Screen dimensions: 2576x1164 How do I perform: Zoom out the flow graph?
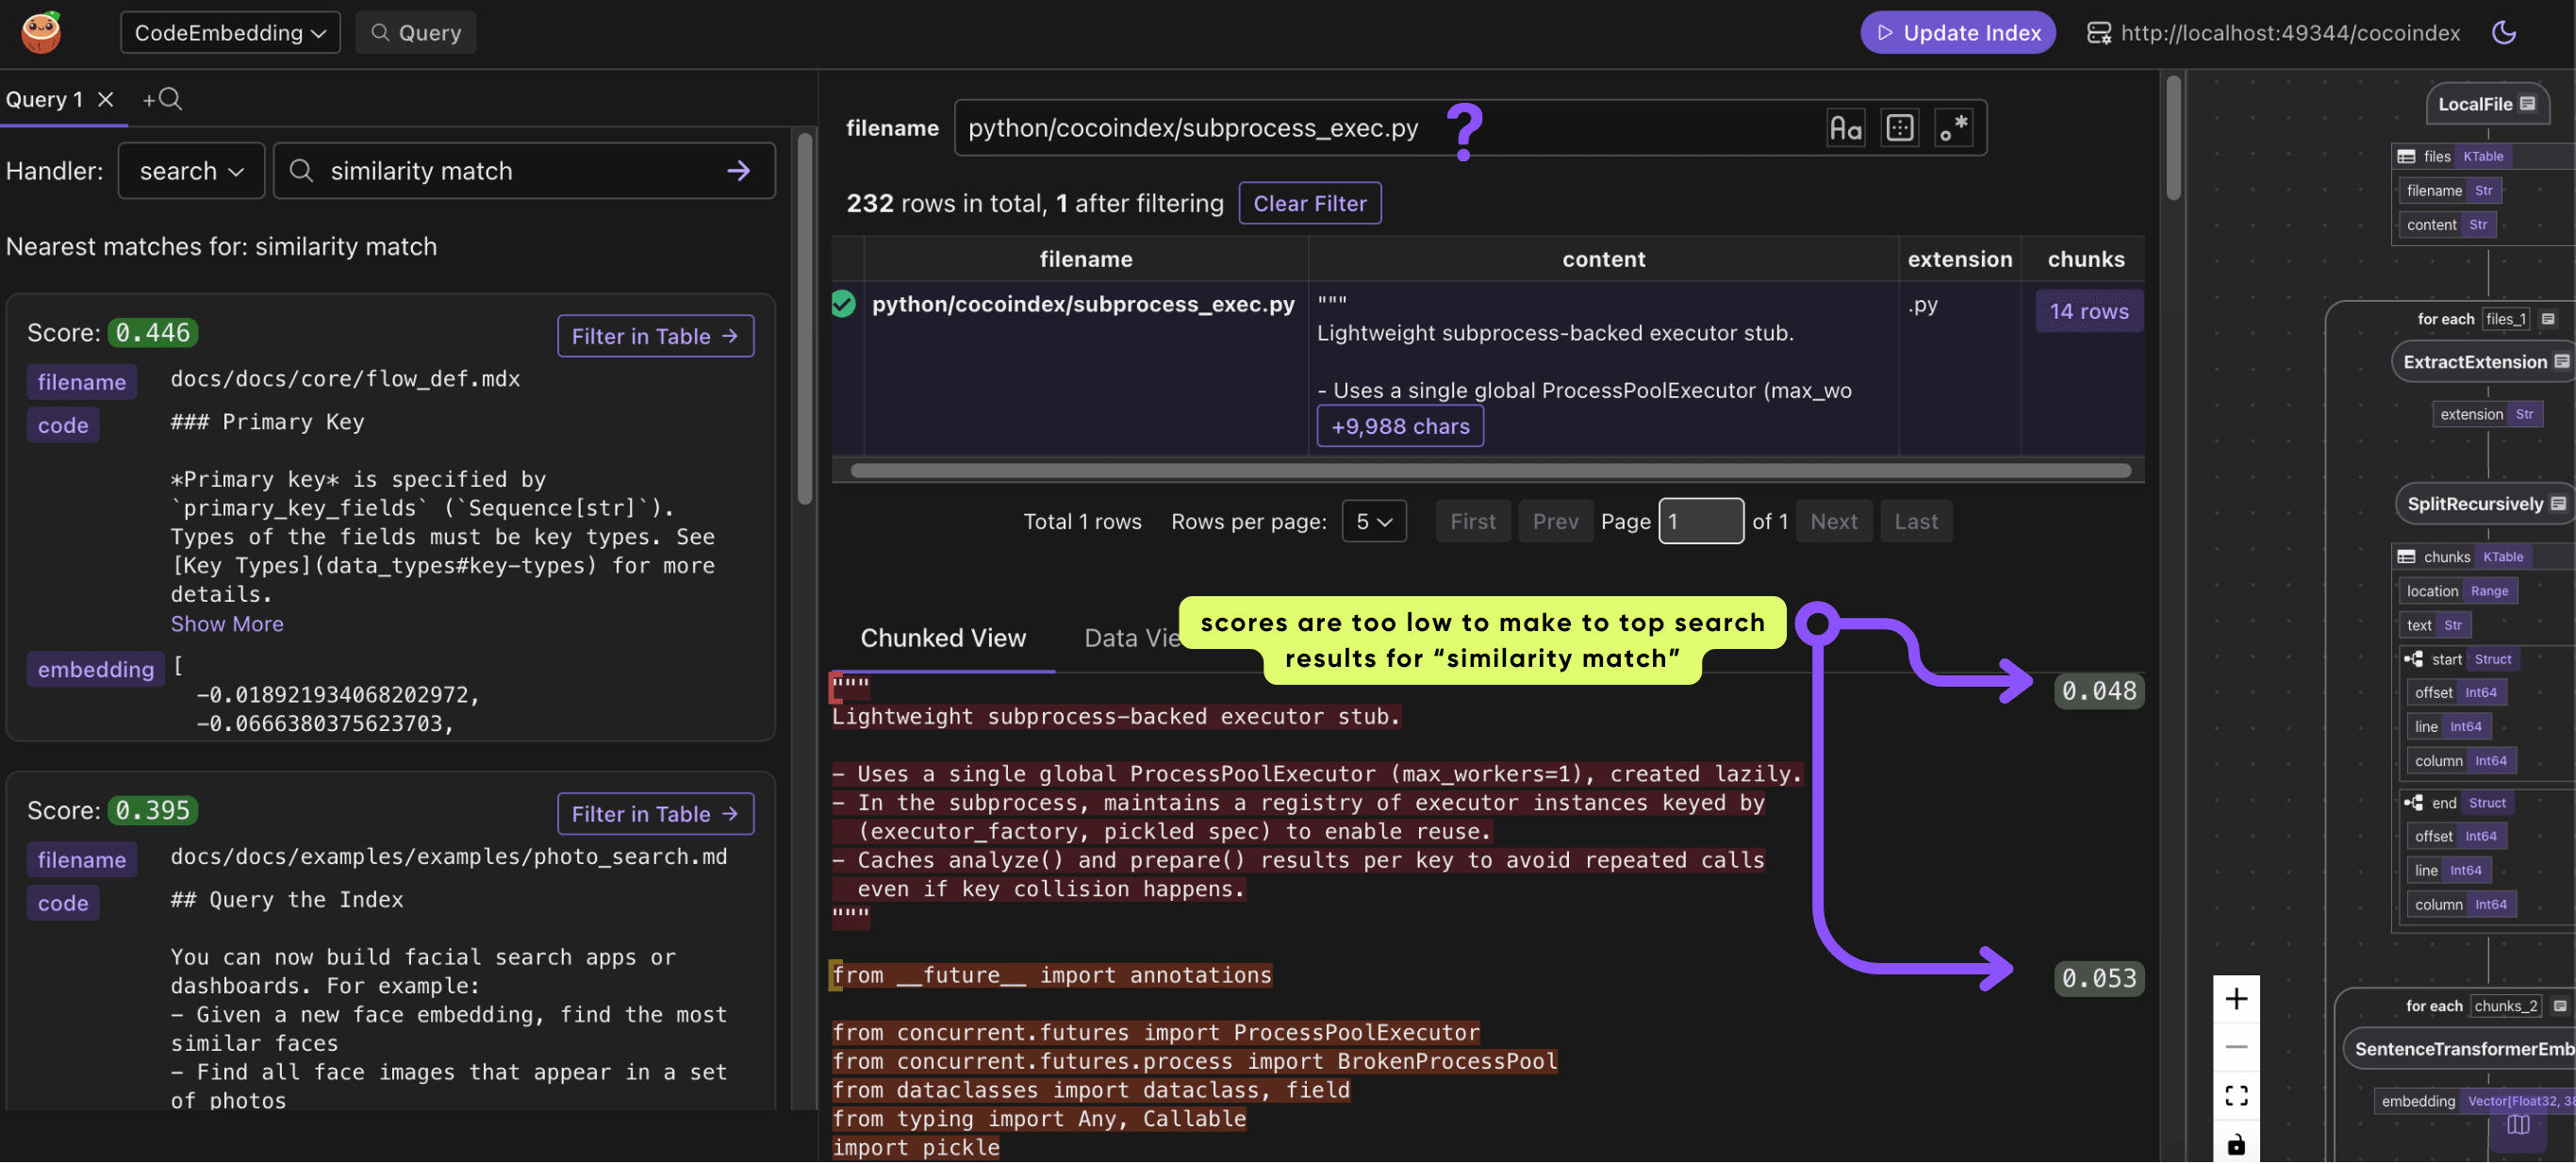(2236, 1047)
